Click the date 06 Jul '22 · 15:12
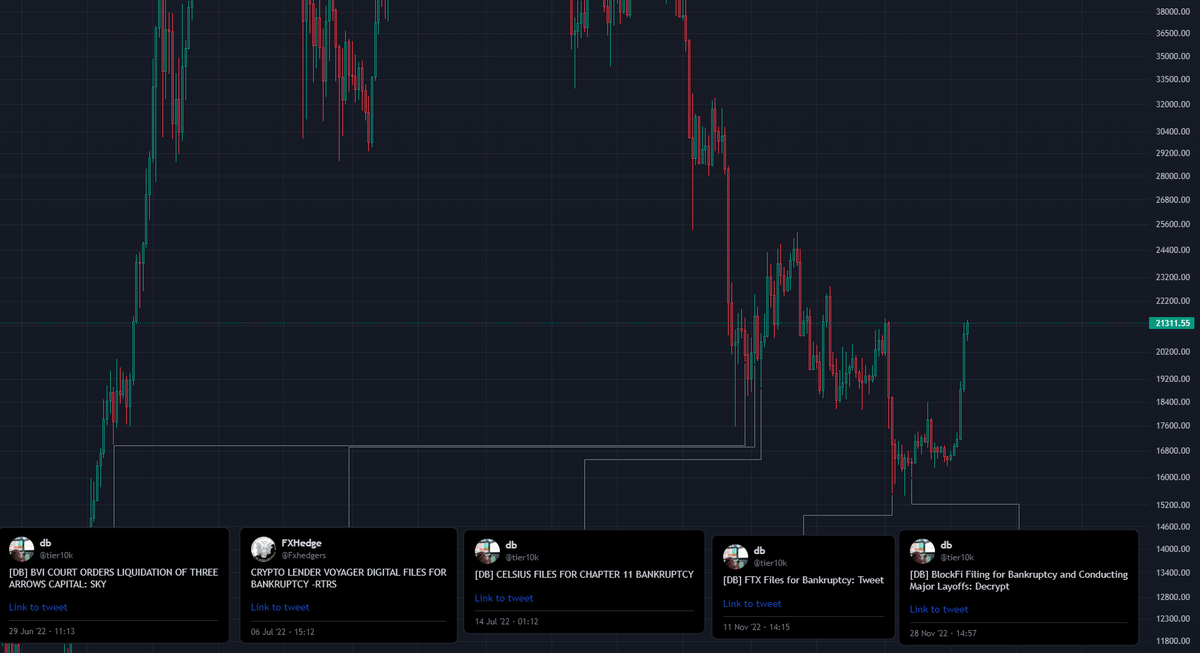Screen dimensions: 1200x653 pos(284,631)
